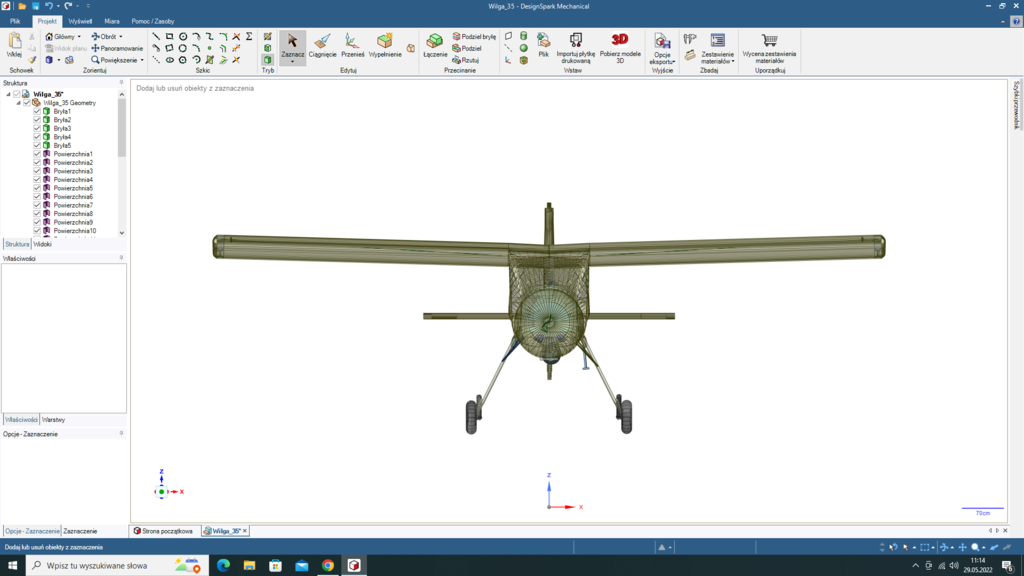The image size is (1024, 576).
Task: Open the Strona początkowa document tab
Action: [166, 531]
